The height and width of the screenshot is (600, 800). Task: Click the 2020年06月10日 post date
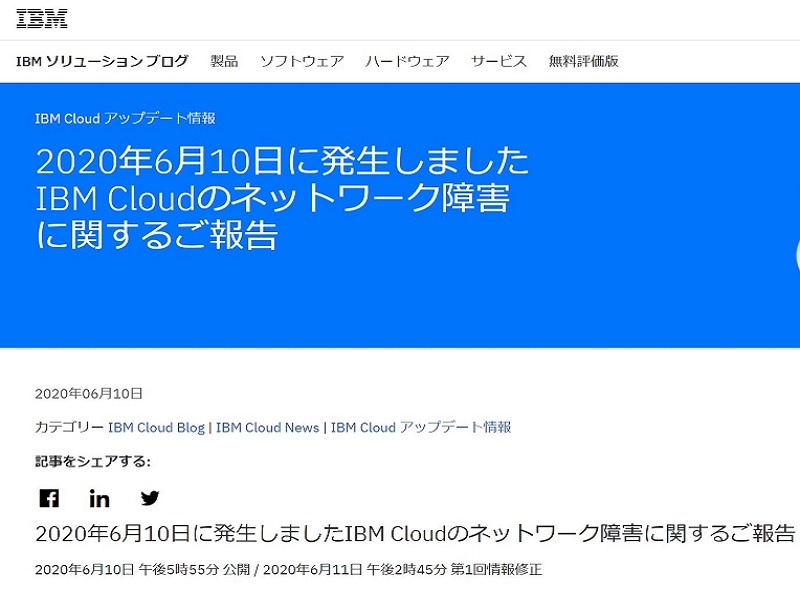89,393
